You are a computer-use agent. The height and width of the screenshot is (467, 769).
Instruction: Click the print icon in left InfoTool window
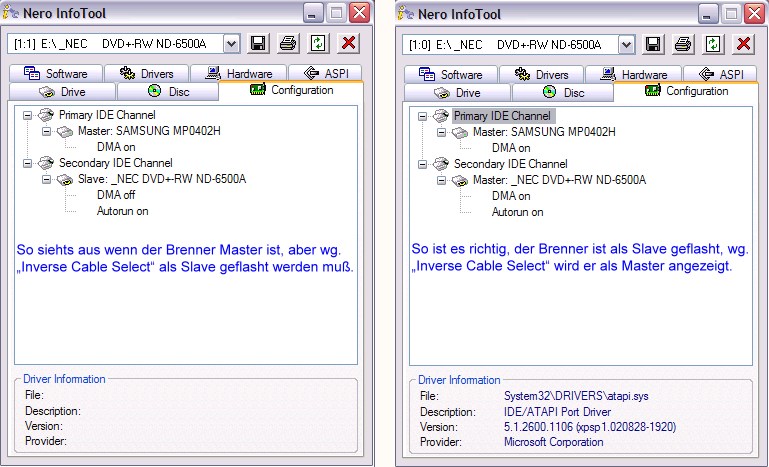coord(288,44)
